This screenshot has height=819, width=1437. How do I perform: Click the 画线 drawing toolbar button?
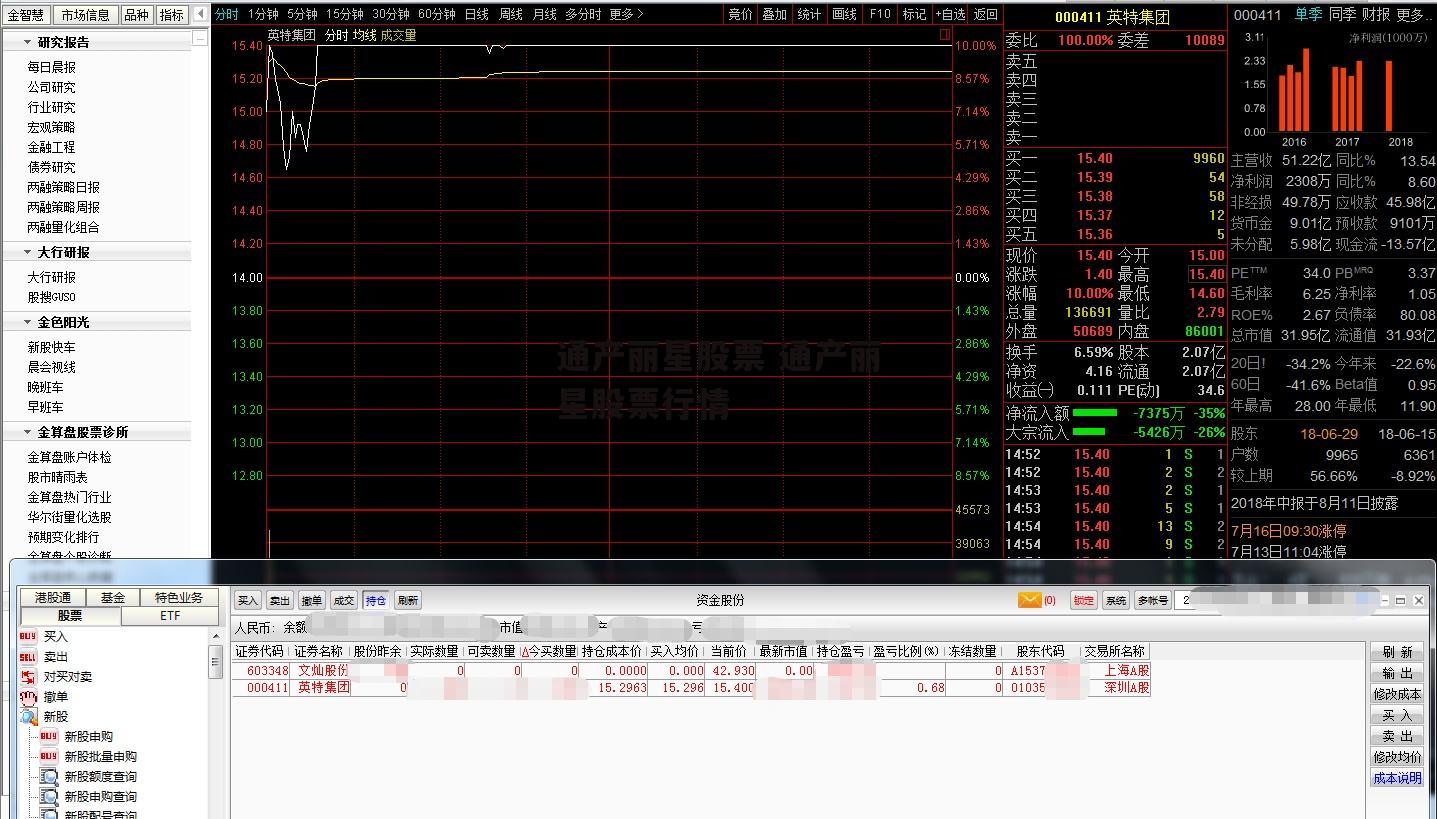pos(845,14)
